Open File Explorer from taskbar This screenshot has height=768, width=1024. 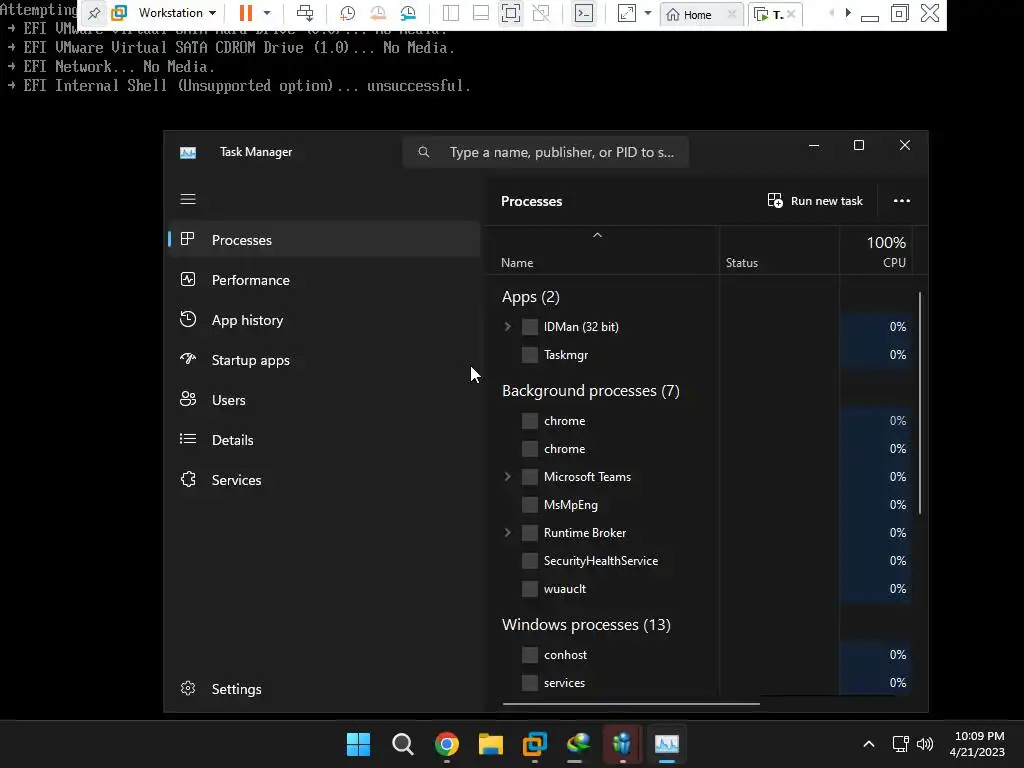(491, 744)
